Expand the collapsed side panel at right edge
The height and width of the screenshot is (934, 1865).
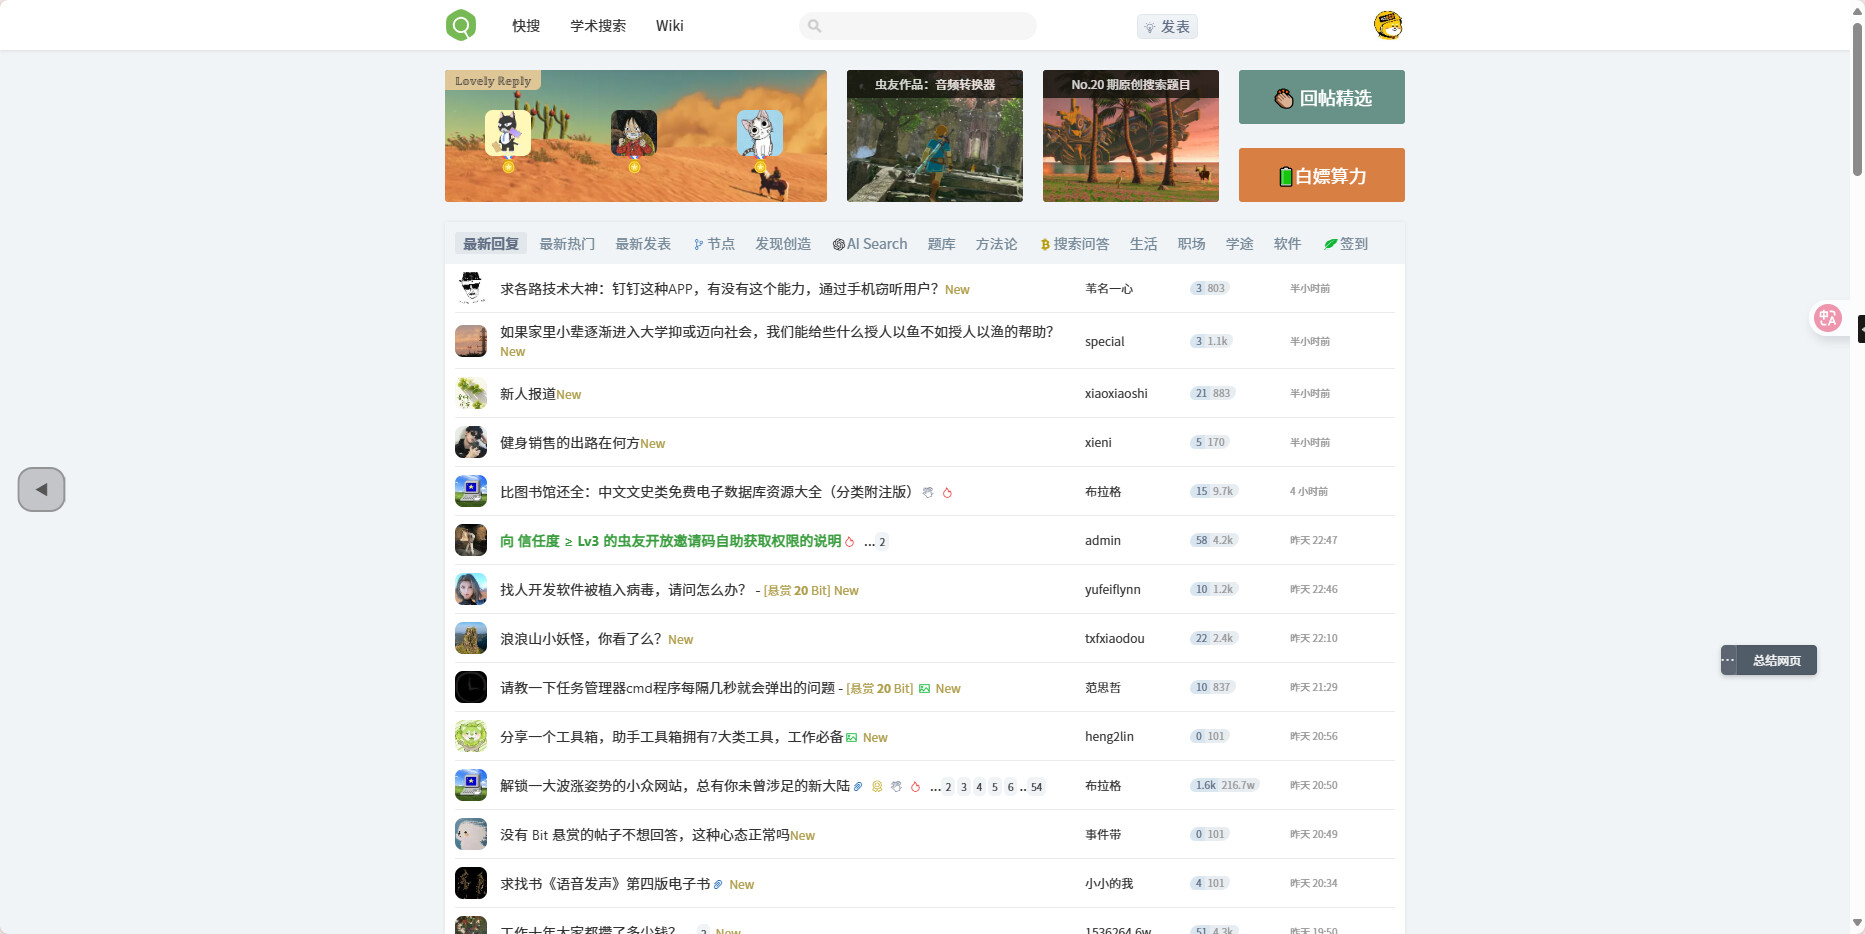[x=1860, y=329]
